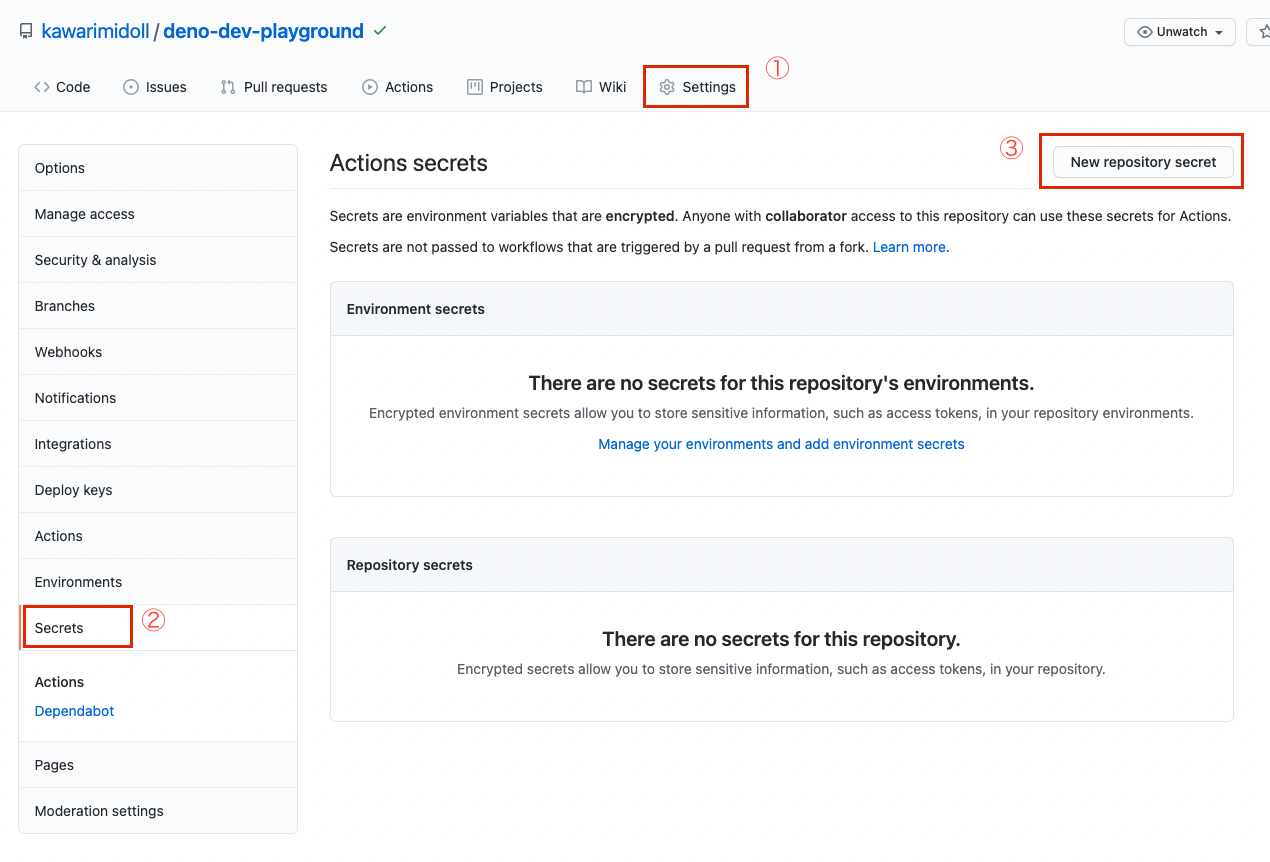Open the kawarimidoll owner link
This screenshot has height=862, width=1270.
point(96,31)
